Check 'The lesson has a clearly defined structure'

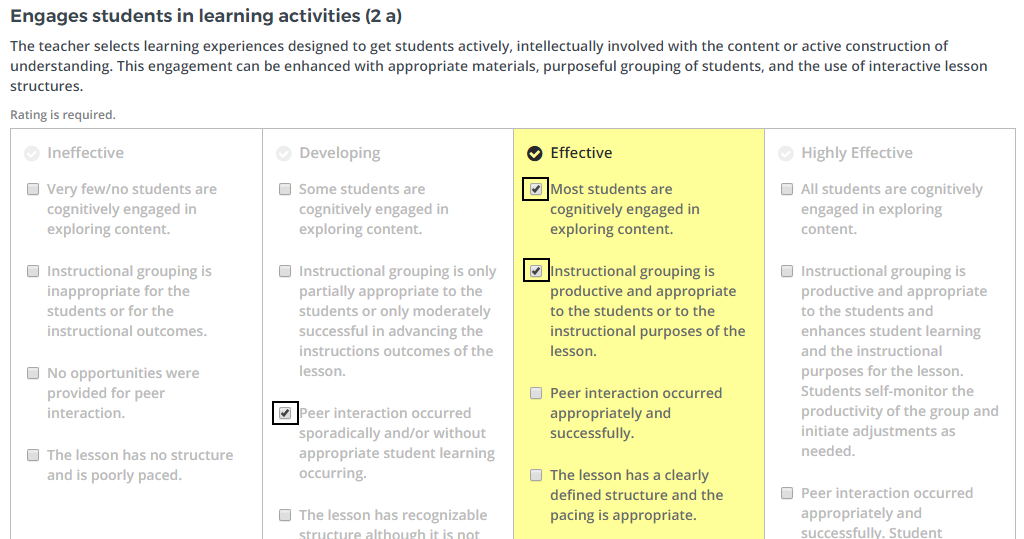pos(536,475)
